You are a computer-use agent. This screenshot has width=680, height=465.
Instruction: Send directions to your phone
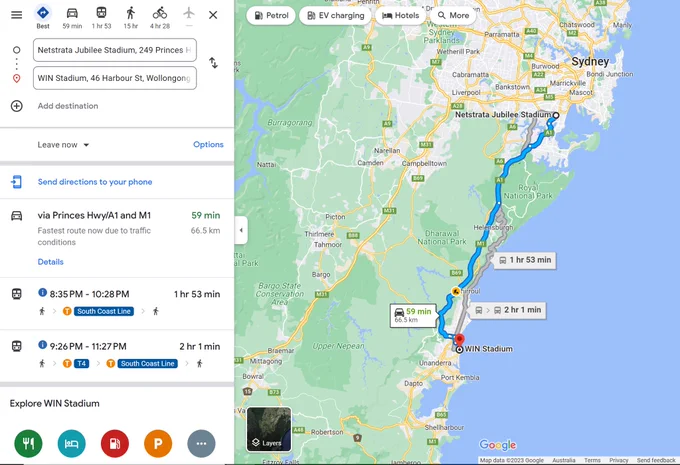[95, 182]
